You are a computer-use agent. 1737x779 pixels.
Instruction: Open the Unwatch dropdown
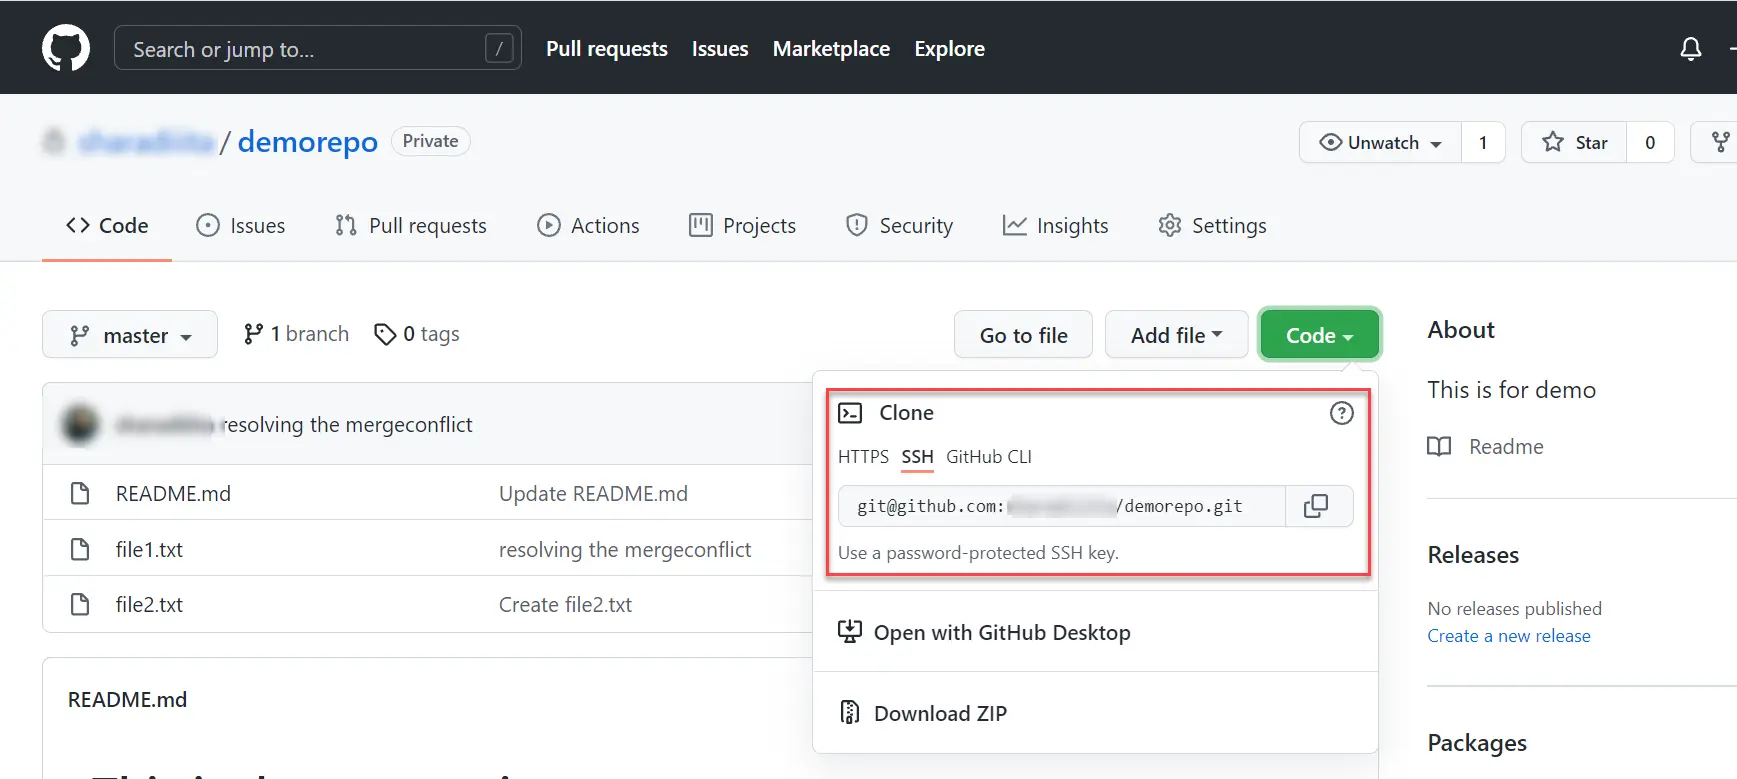pyautogui.click(x=1381, y=142)
